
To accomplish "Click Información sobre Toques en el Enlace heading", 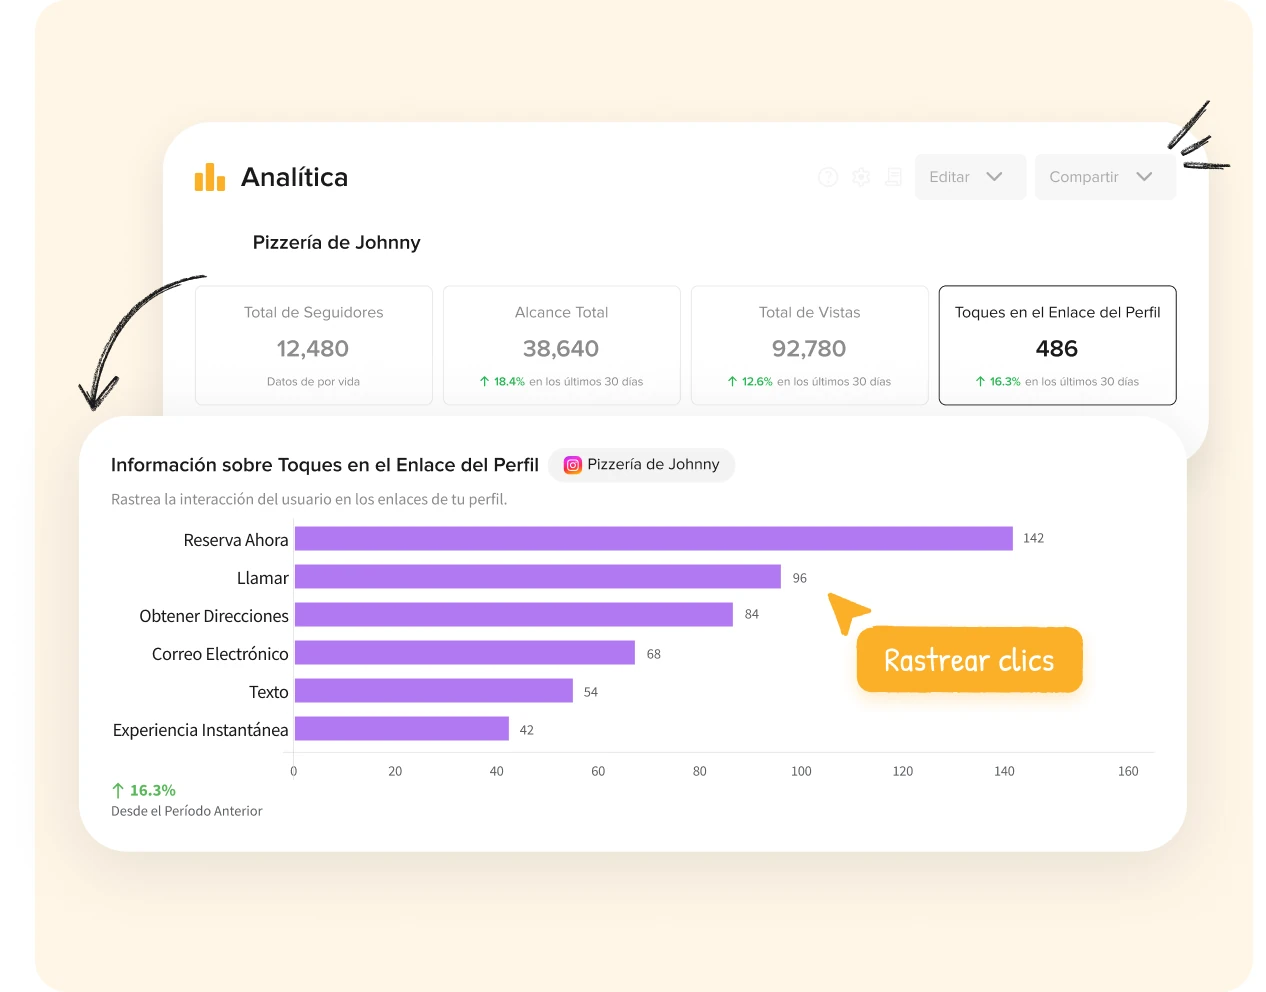I will pos(325,465).
